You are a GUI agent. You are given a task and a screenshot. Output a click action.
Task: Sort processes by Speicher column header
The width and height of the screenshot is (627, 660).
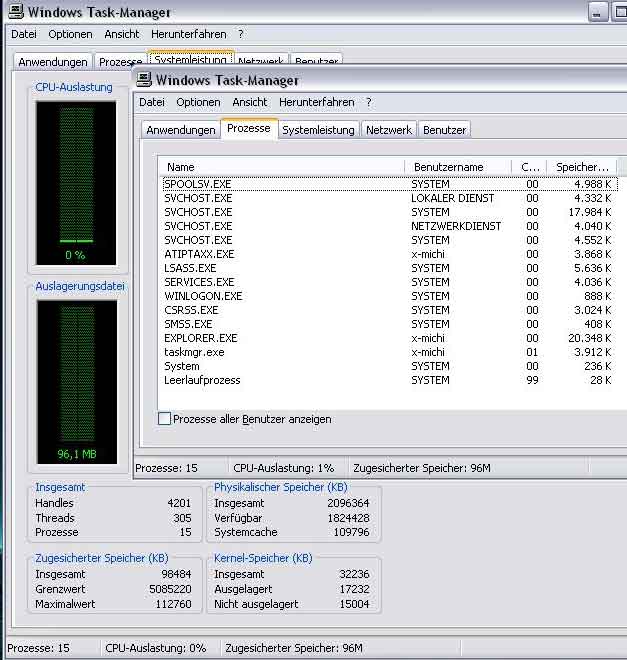coord(582,167)
